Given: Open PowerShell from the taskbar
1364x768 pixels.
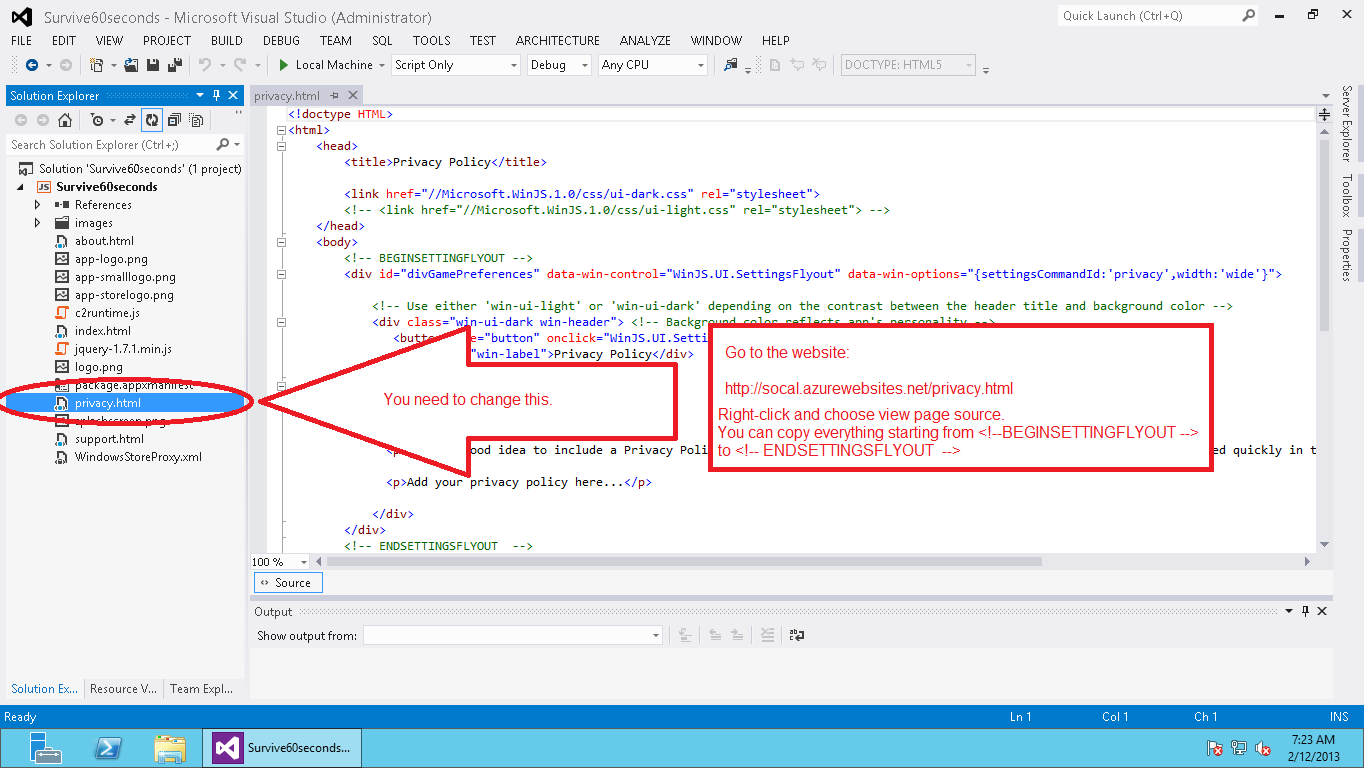Looking at the screenshot, I should [x=108, y=747].
